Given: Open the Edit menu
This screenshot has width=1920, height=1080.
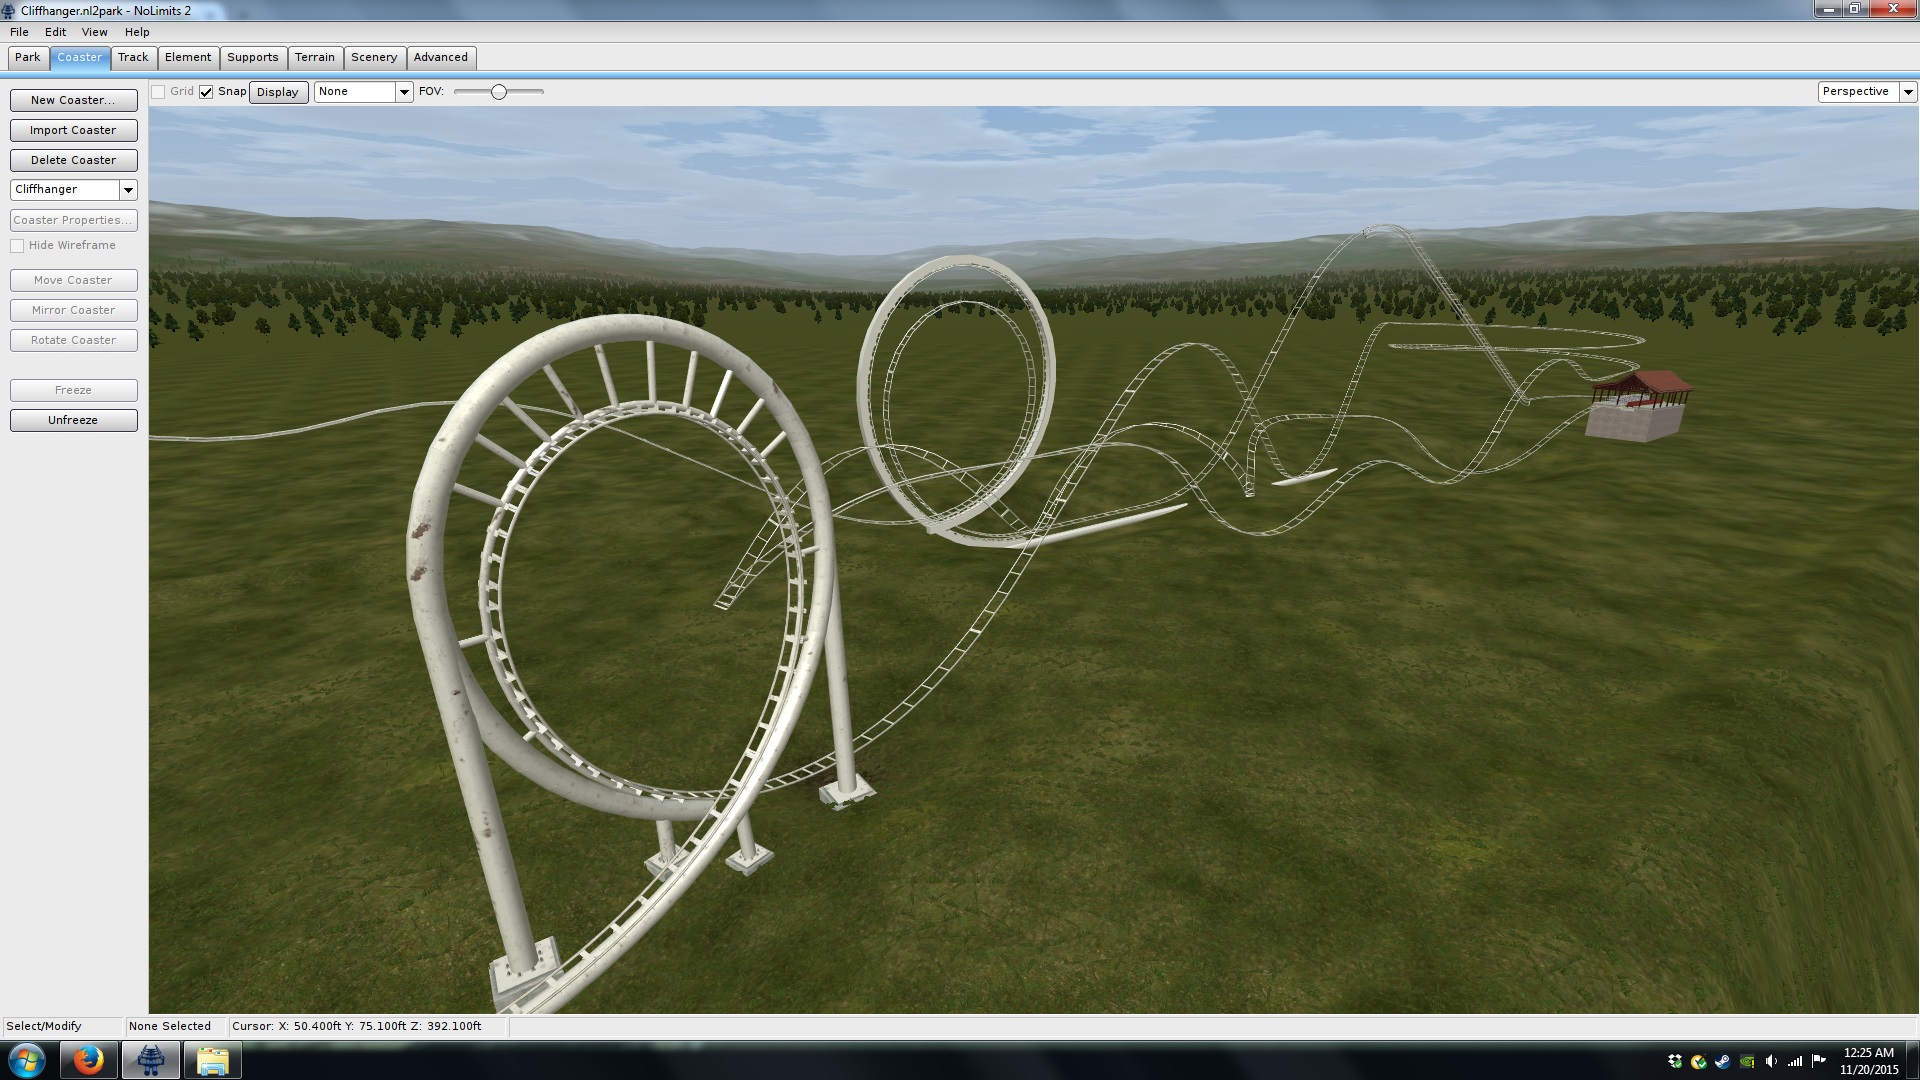Looking at the screenshot, I should tap(55, 32).
